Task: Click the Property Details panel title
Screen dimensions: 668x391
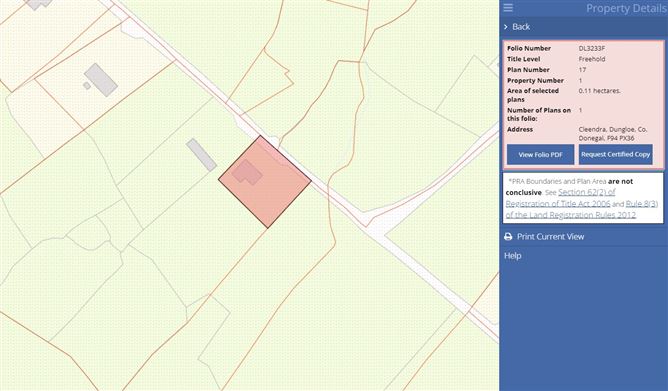Action: click(626, 8)
